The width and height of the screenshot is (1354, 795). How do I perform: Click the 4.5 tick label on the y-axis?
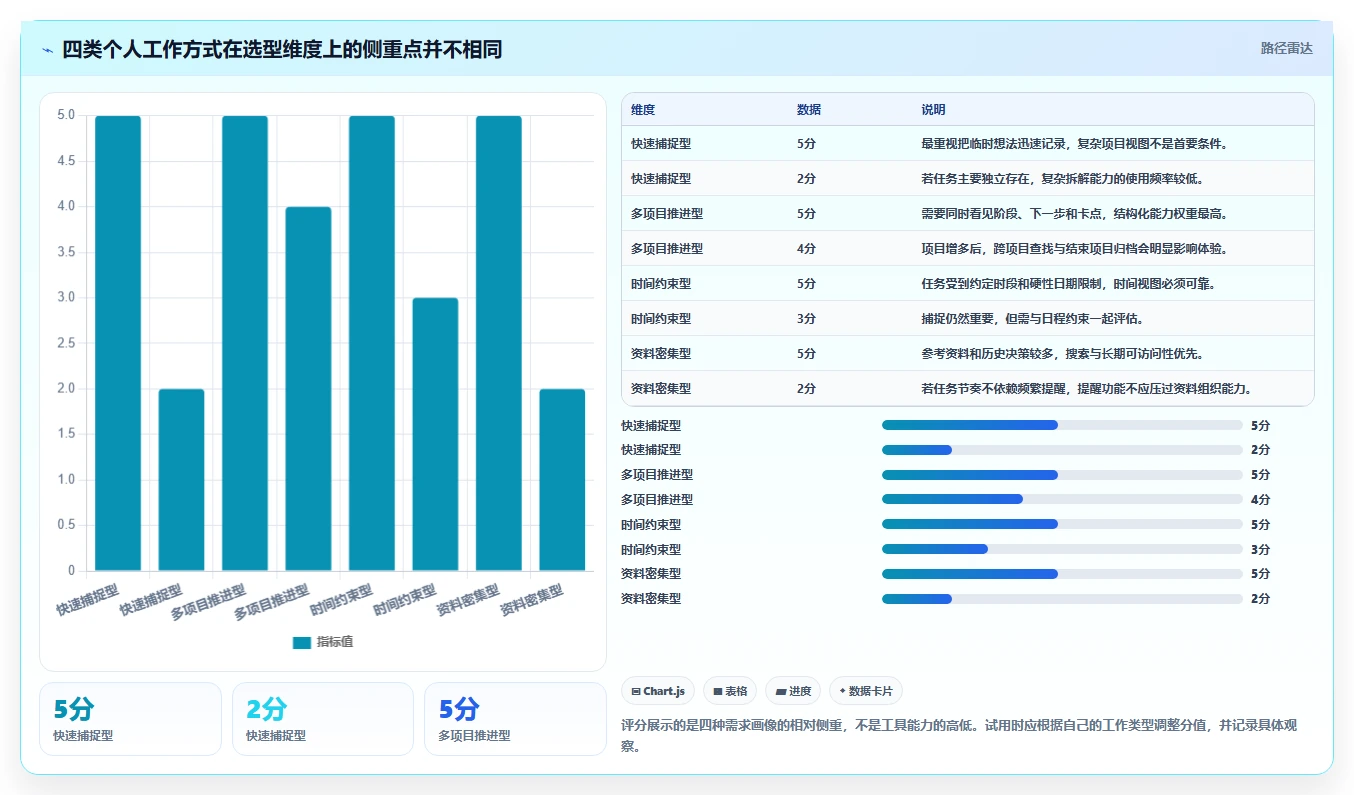[65, 161]
